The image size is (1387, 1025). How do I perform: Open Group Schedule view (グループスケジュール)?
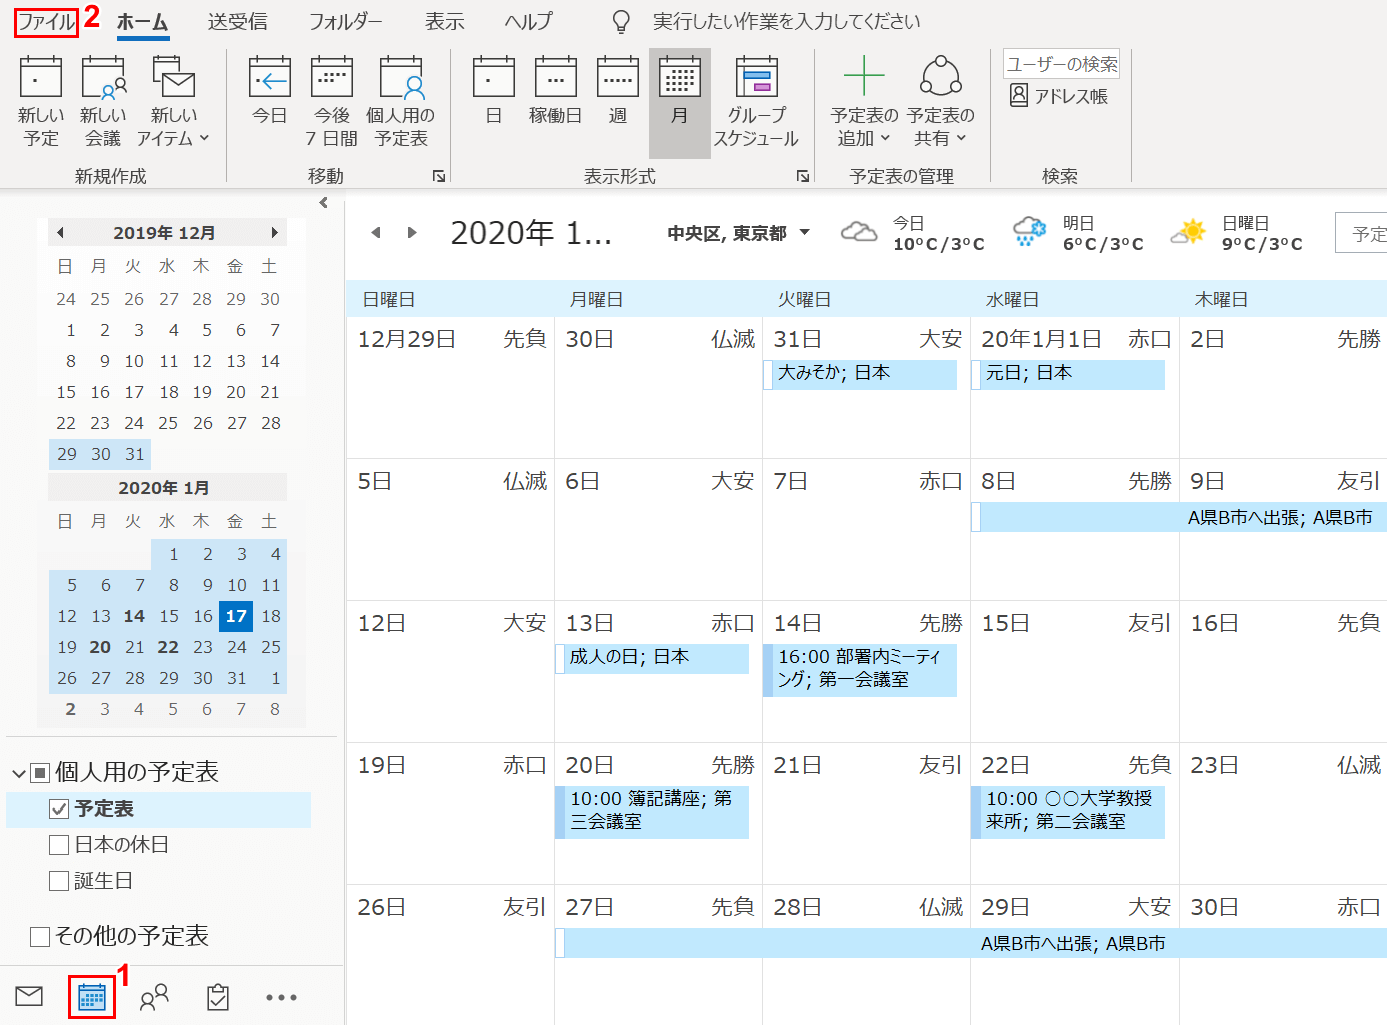[757, 102]
